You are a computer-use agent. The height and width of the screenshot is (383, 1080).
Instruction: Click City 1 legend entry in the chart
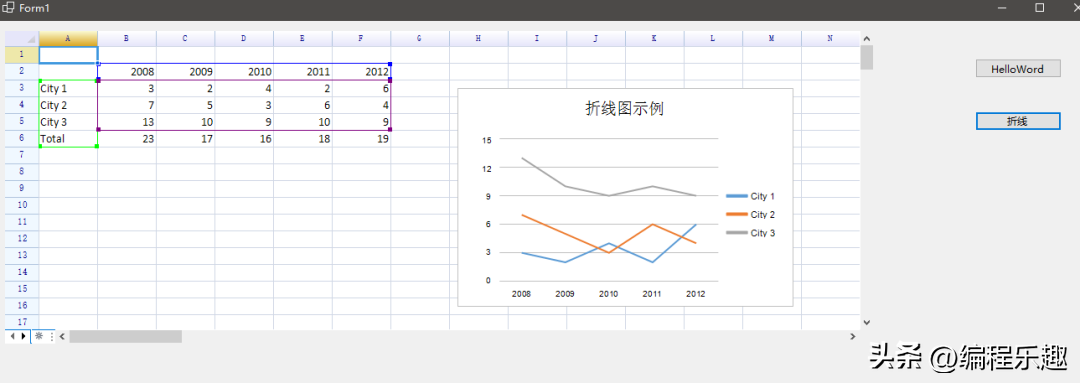[x=751, y=196]
